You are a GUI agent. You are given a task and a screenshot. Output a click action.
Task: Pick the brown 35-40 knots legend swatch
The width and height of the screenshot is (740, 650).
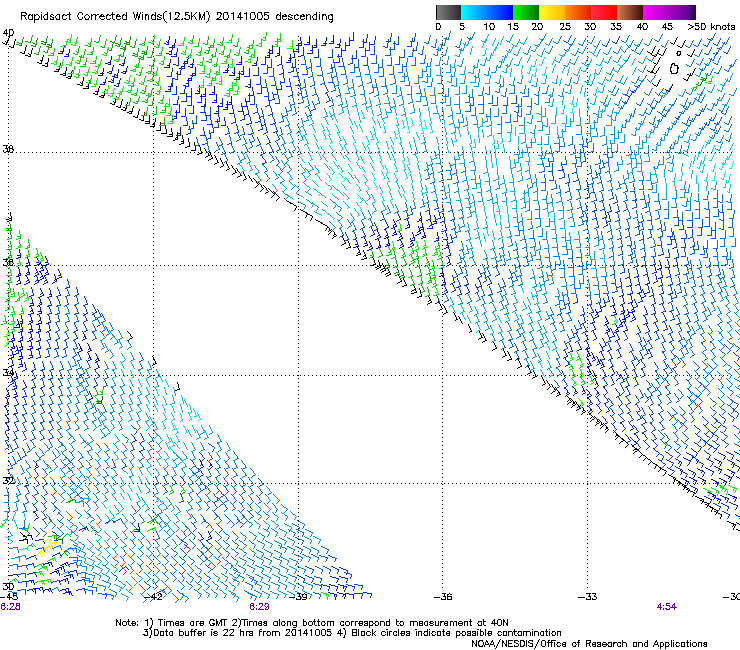click(630, 12)
